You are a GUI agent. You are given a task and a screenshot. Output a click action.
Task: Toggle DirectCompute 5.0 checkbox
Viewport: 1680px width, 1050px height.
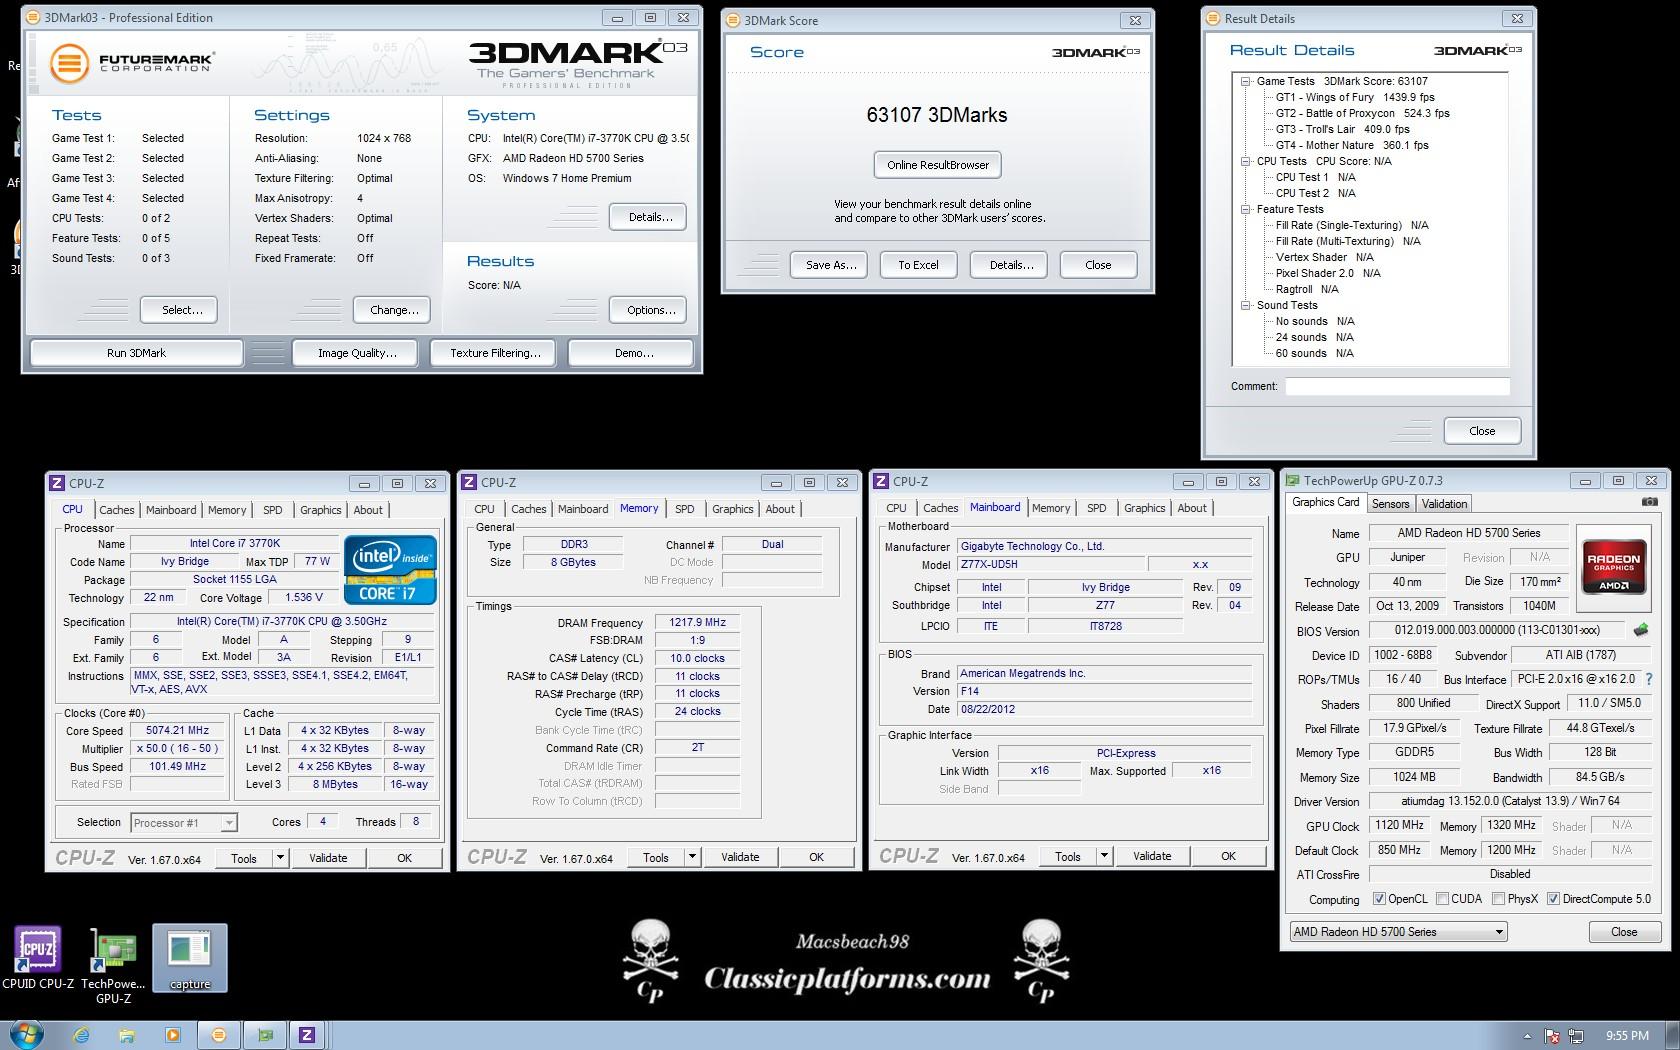(1553, 899)
